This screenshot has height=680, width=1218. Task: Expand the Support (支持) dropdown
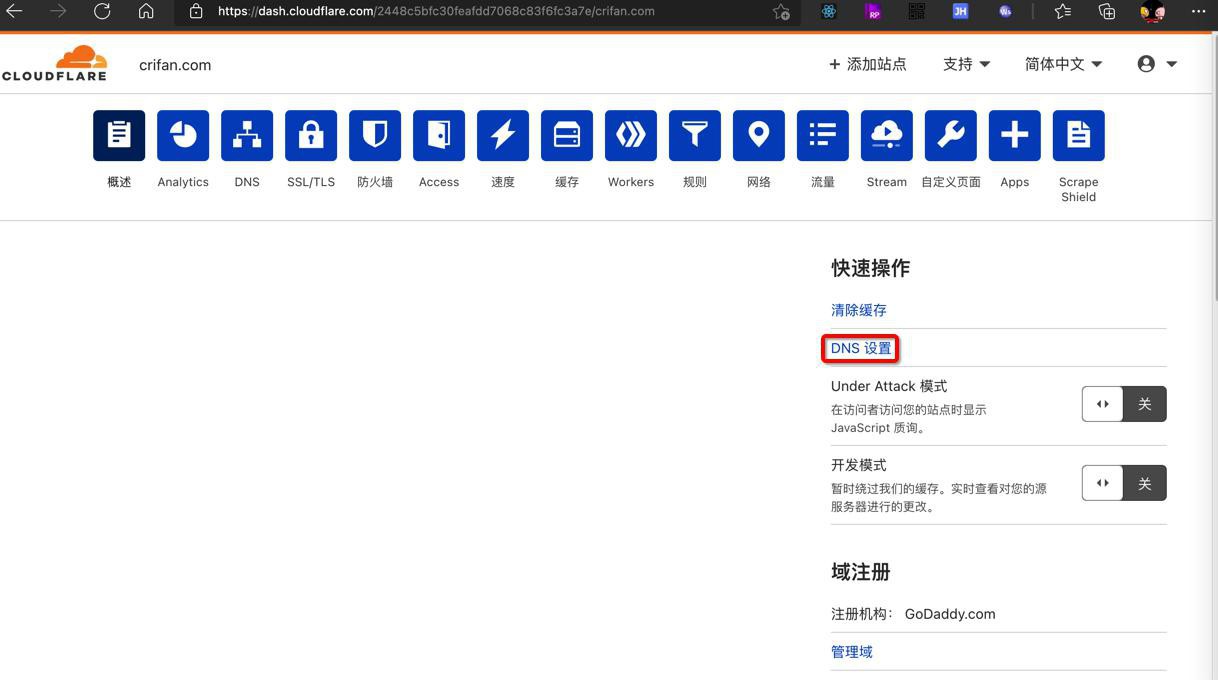[966, 64]
